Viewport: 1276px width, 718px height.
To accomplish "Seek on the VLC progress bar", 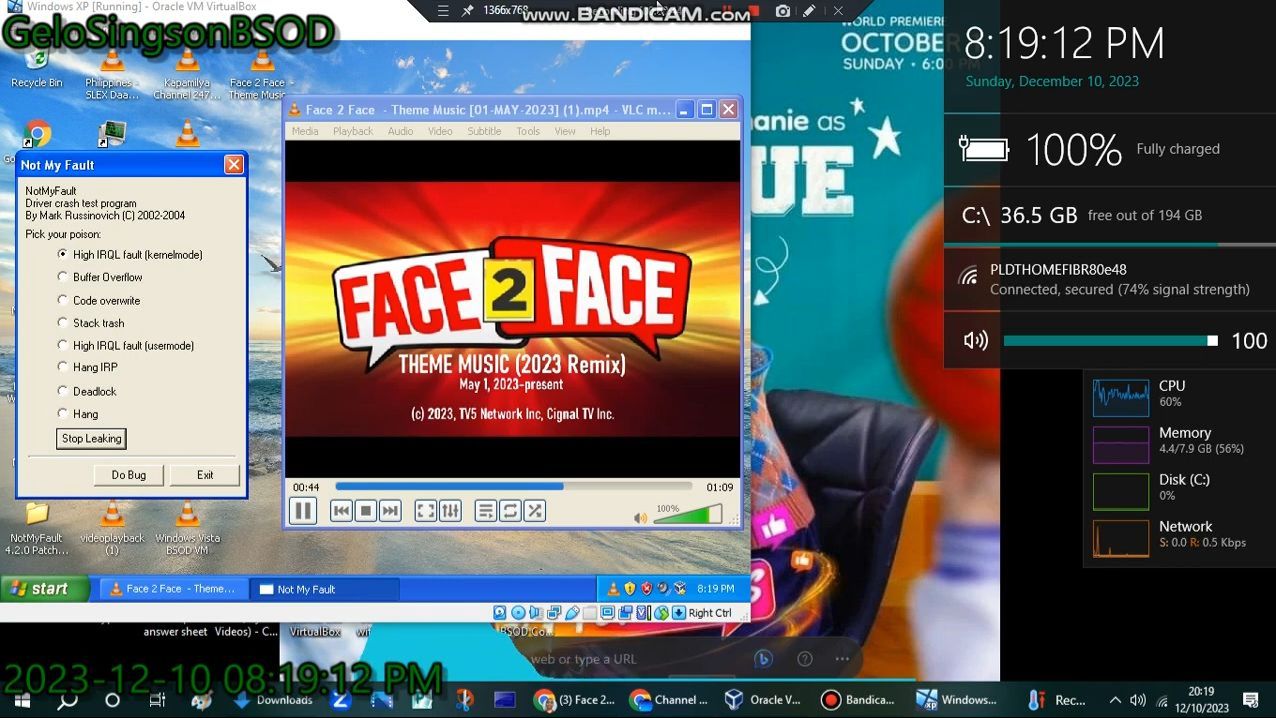I will 516,487.
